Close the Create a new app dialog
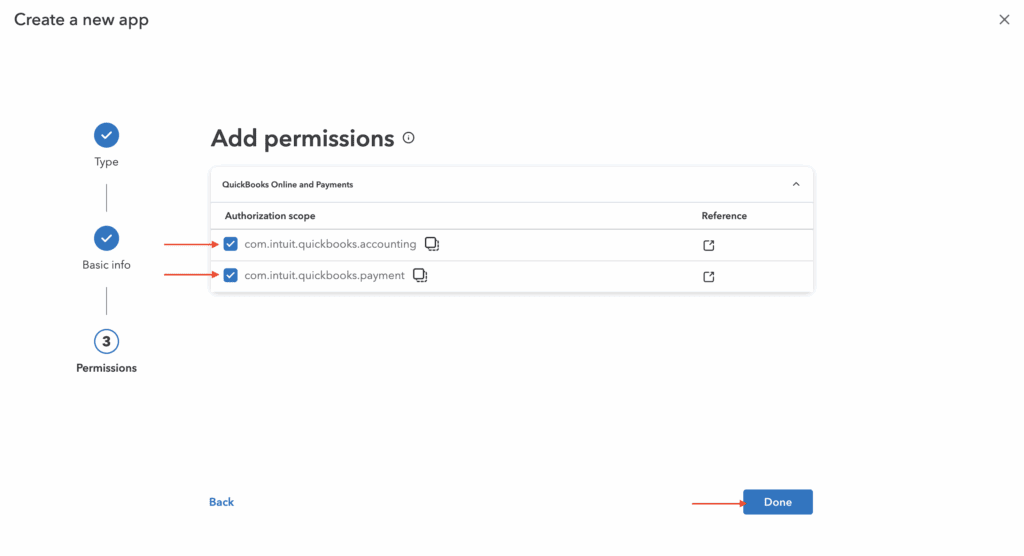Screen dimensions: 1024x556 click(x=1004, y=20)
